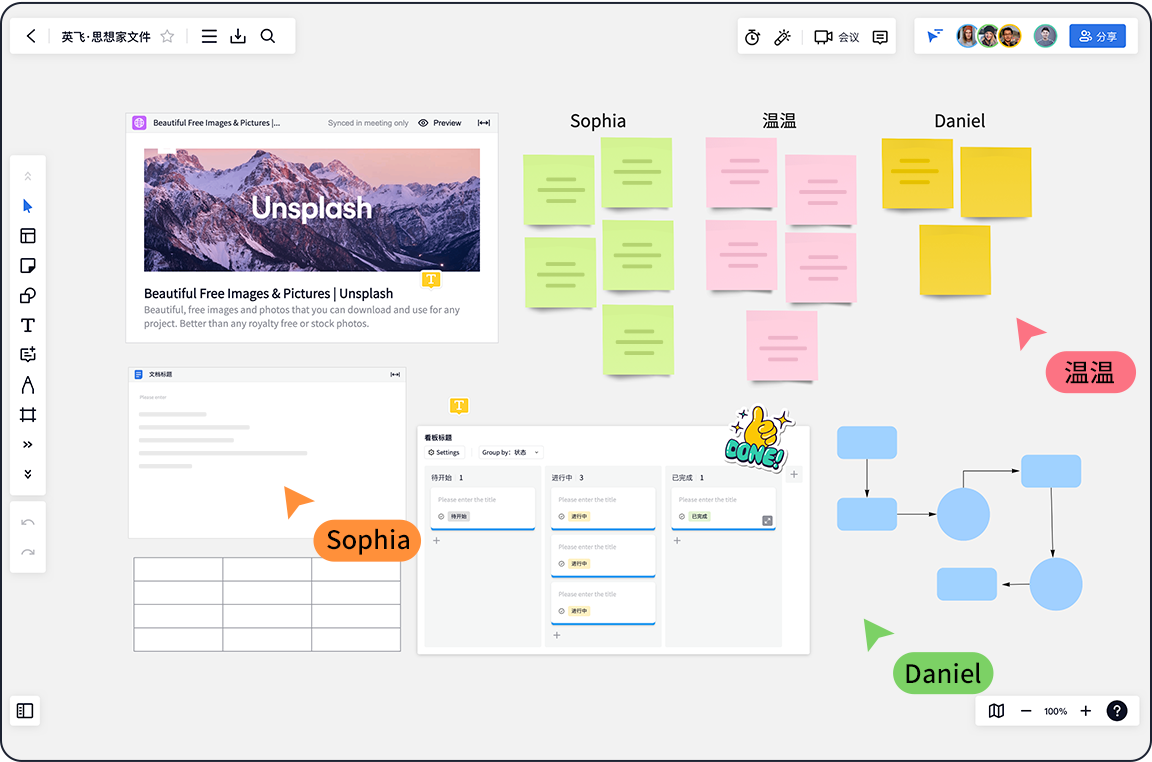Image resolution: width=1152 pixels, height=762 pixels.
Task: Click the blue cursor follow icon
Action: click(x=935, y=36)
